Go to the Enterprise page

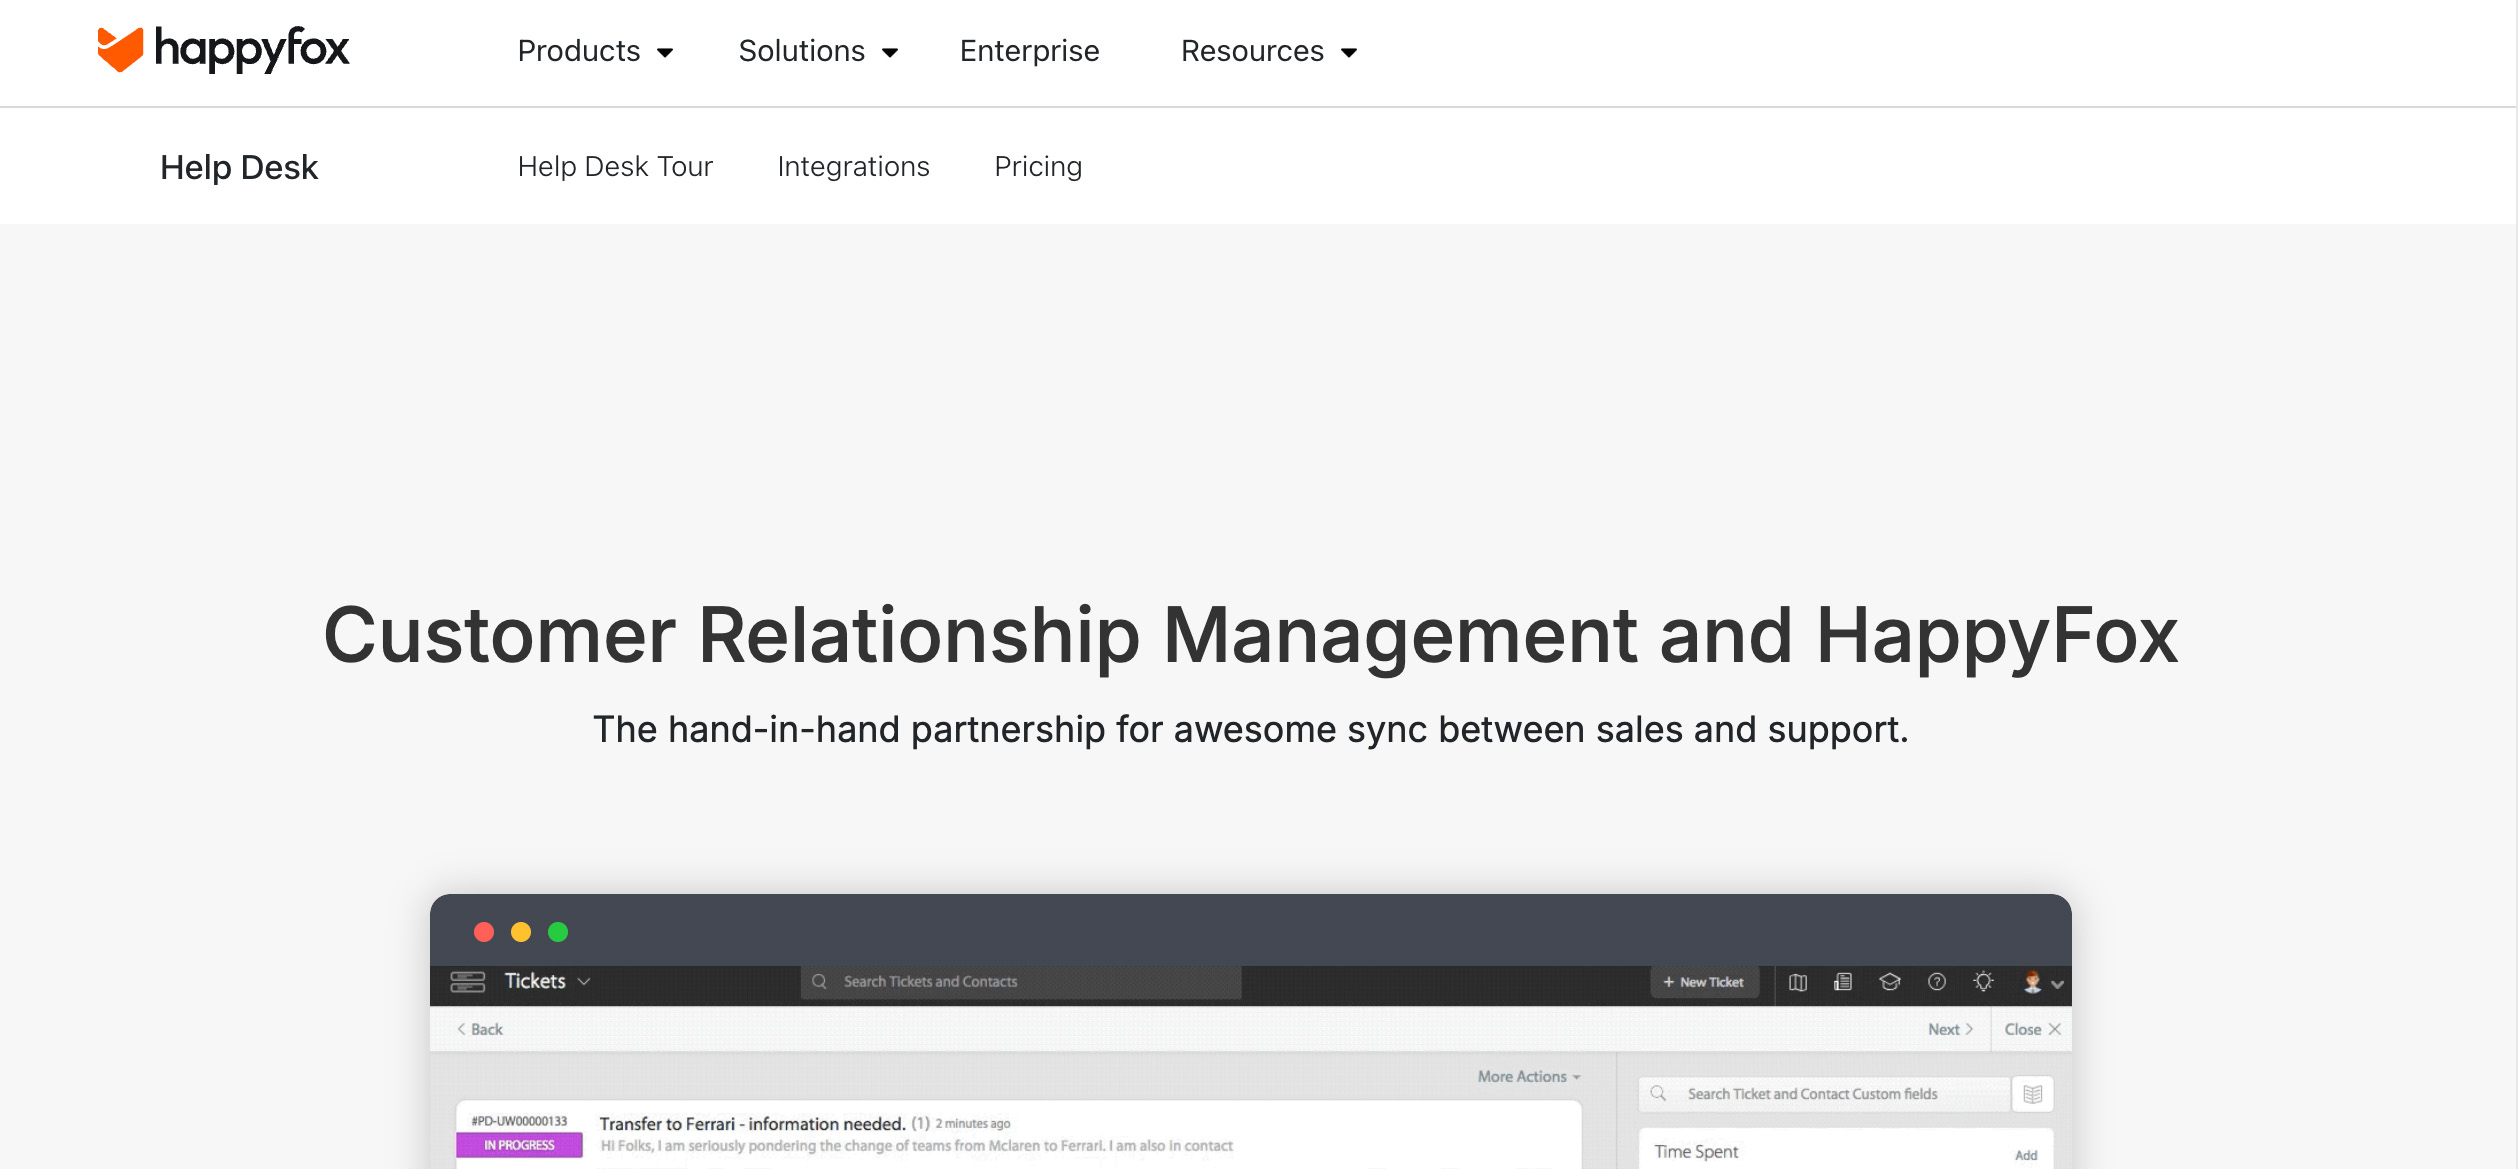click(x=1029, y=51)
